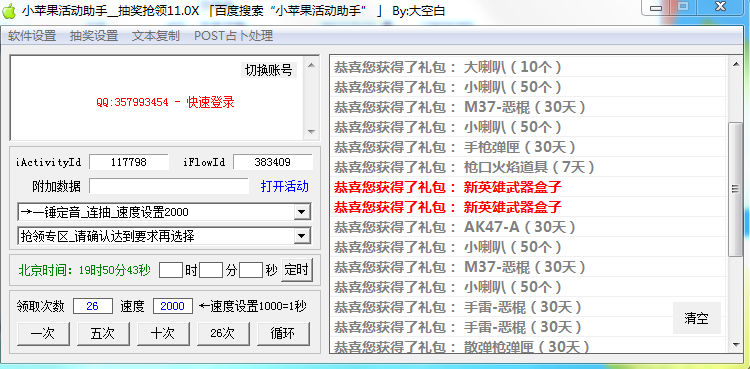Expand the 一锤定音_连抽 dropdown

click(x=301, y=212)
